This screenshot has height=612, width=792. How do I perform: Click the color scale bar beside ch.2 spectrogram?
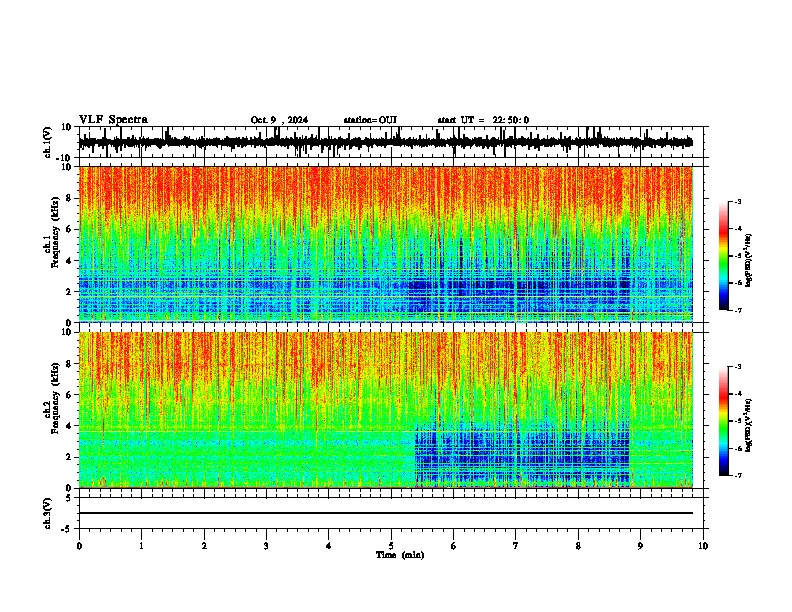pyautogui.click(x=724, y=421)
